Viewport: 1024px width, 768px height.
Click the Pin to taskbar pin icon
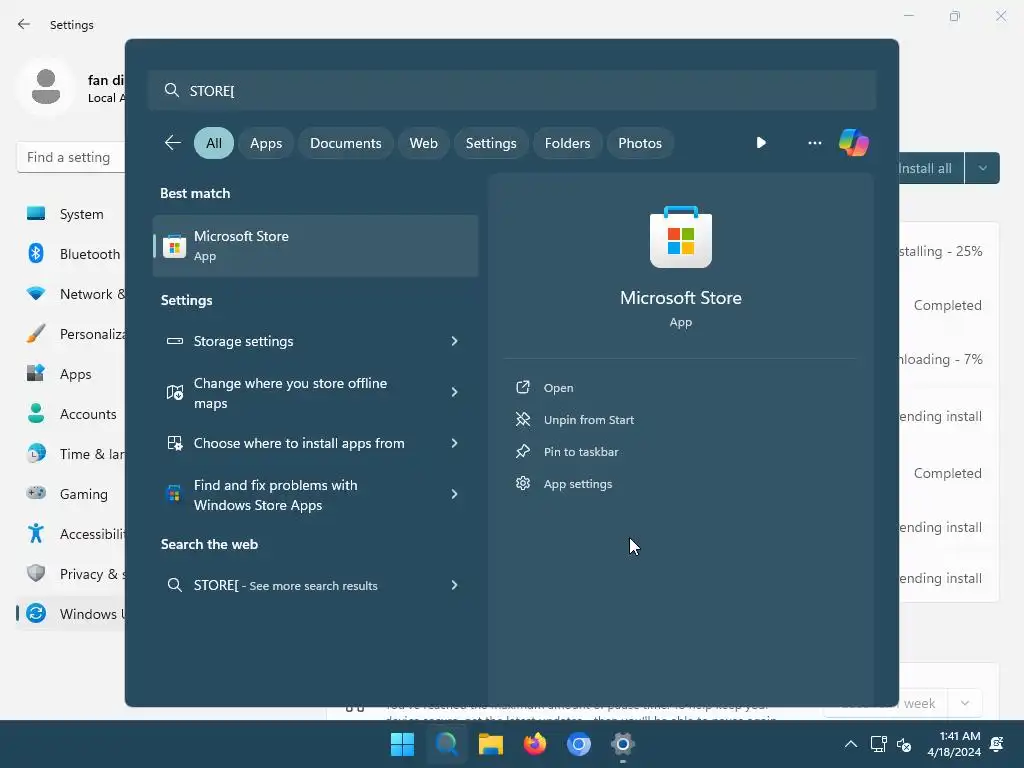522,451
